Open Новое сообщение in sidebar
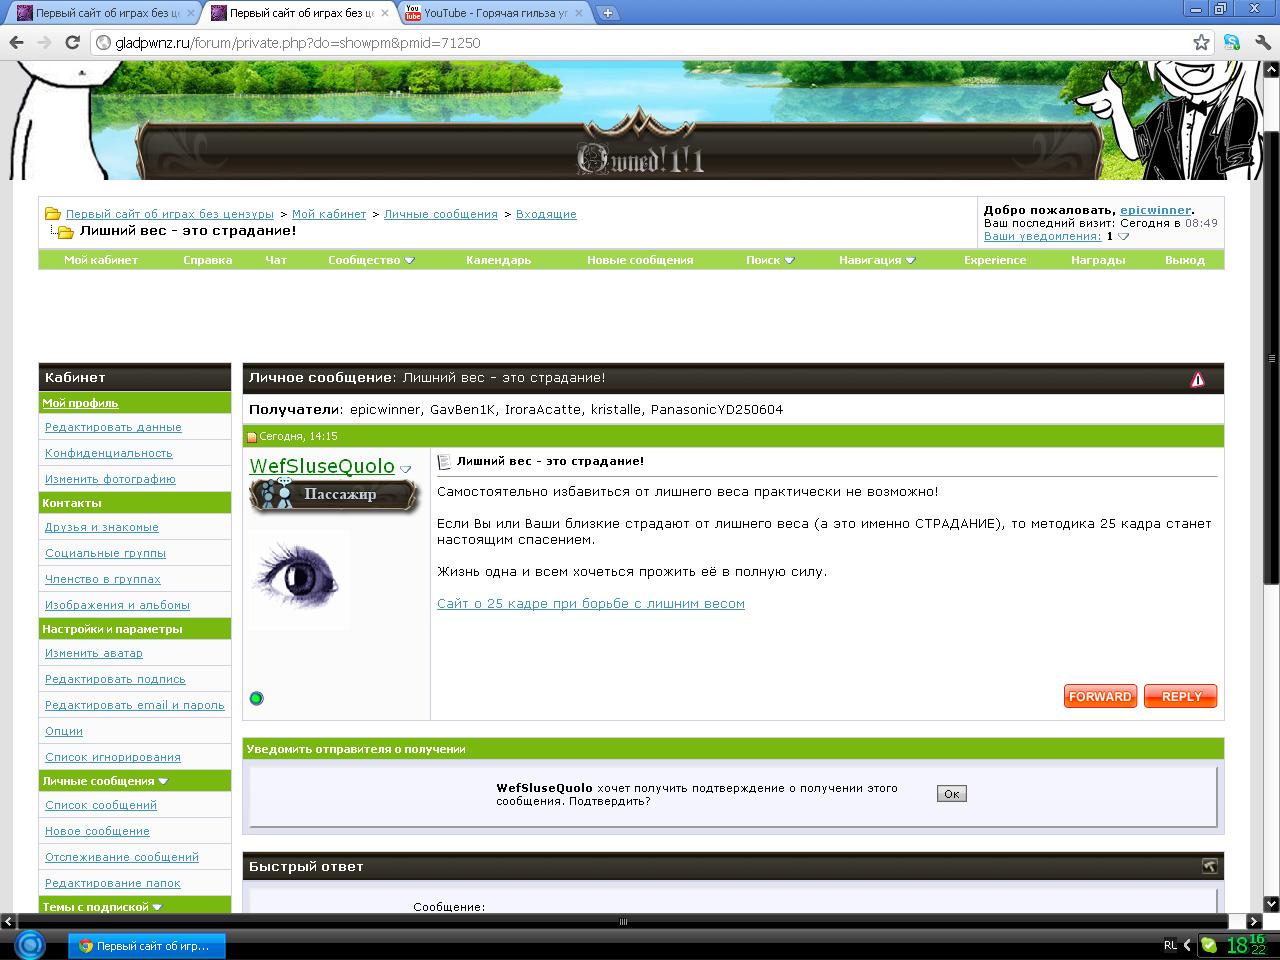The width and height of the screenshot is (1280, 960). coord(97,831)
